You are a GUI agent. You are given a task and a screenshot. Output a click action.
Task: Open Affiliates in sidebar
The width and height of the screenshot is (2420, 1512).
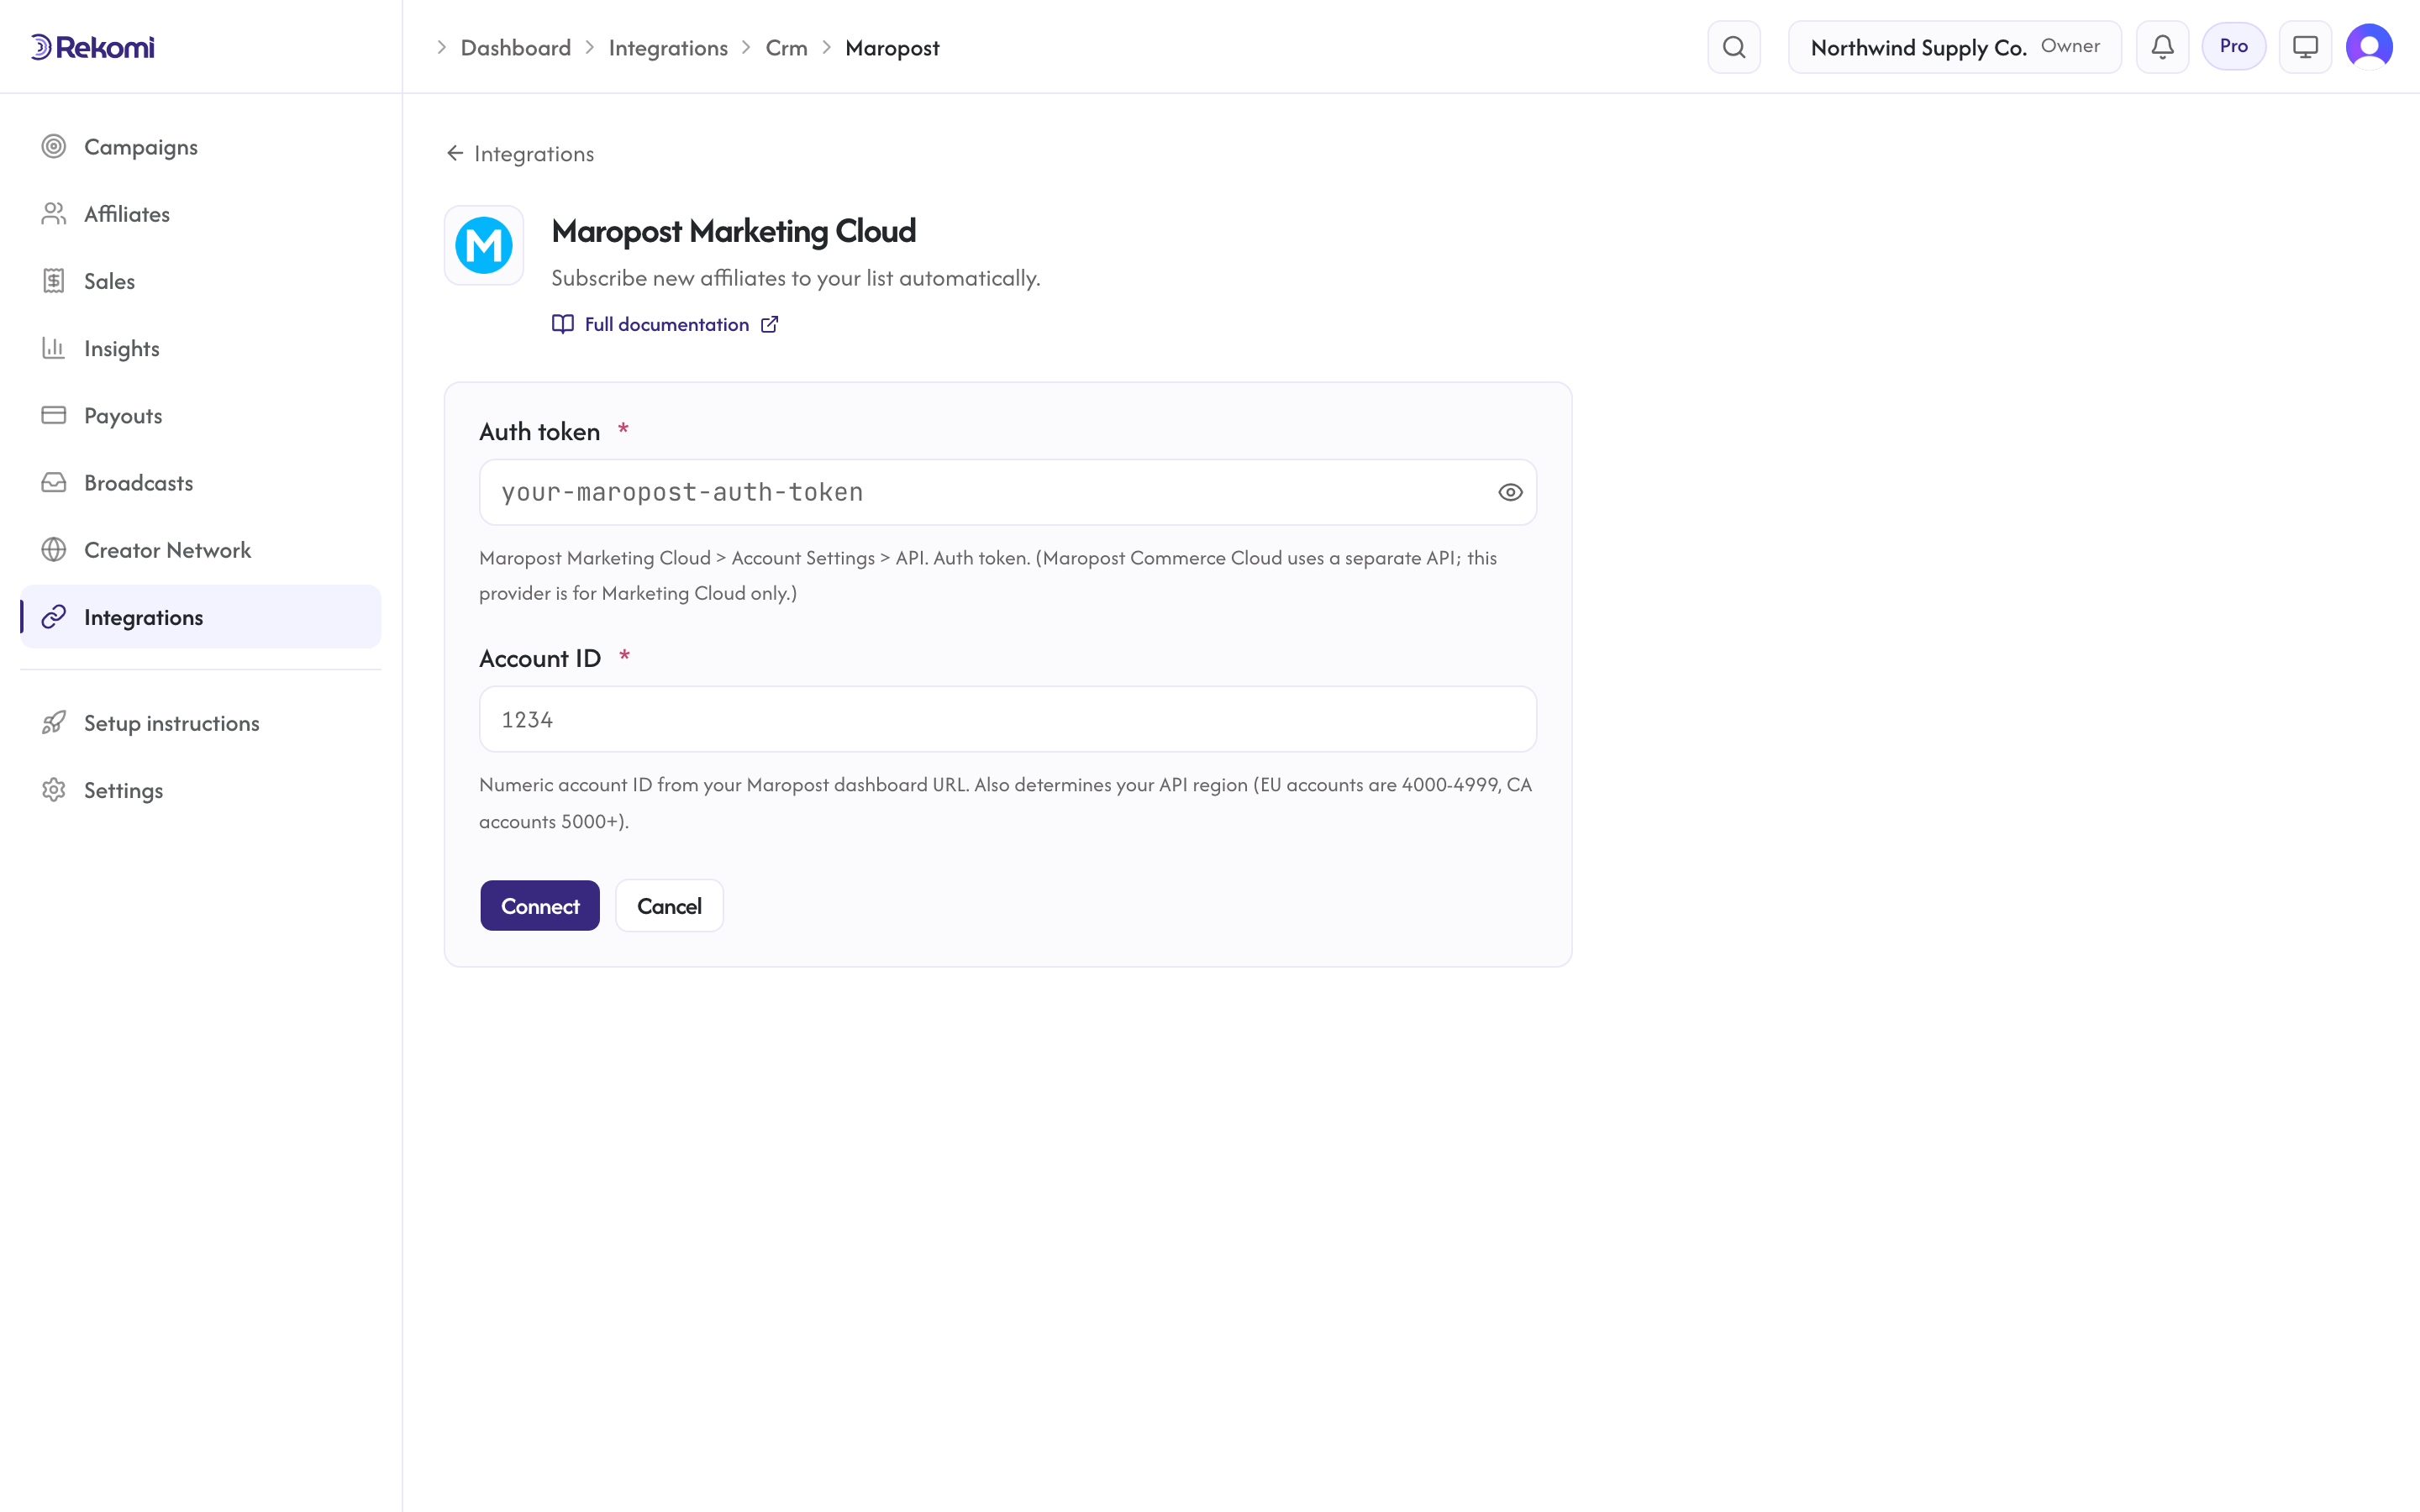[x=200, y=214]
